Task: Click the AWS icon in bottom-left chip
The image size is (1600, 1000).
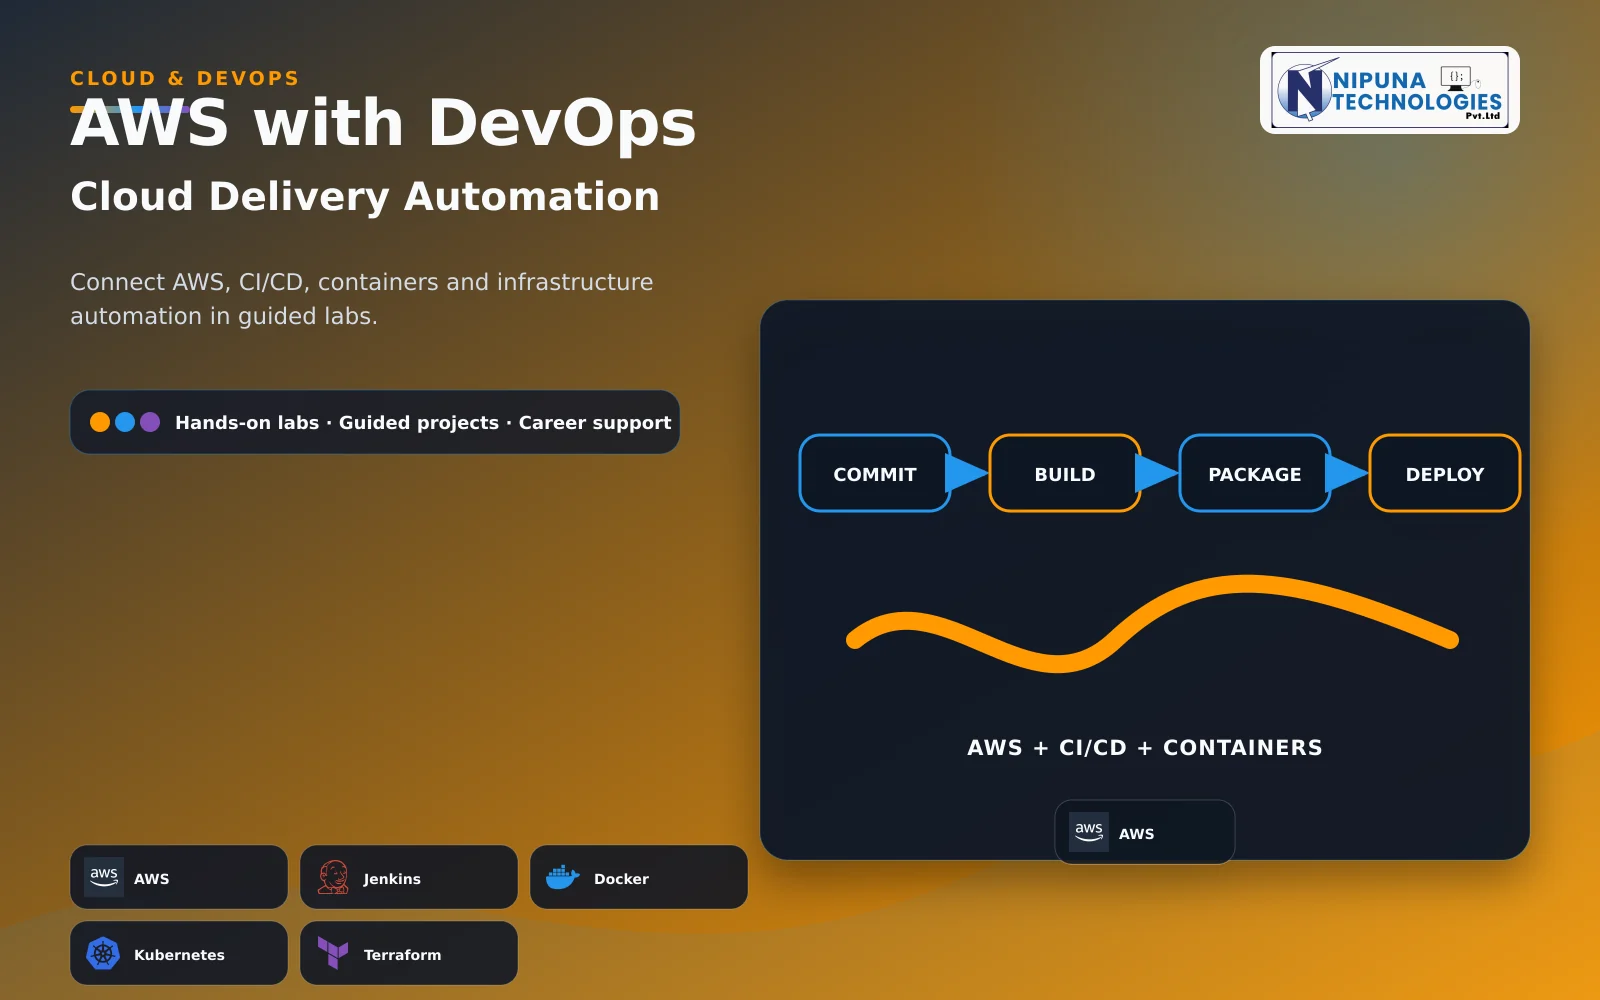Action: (x=104, y=877)
